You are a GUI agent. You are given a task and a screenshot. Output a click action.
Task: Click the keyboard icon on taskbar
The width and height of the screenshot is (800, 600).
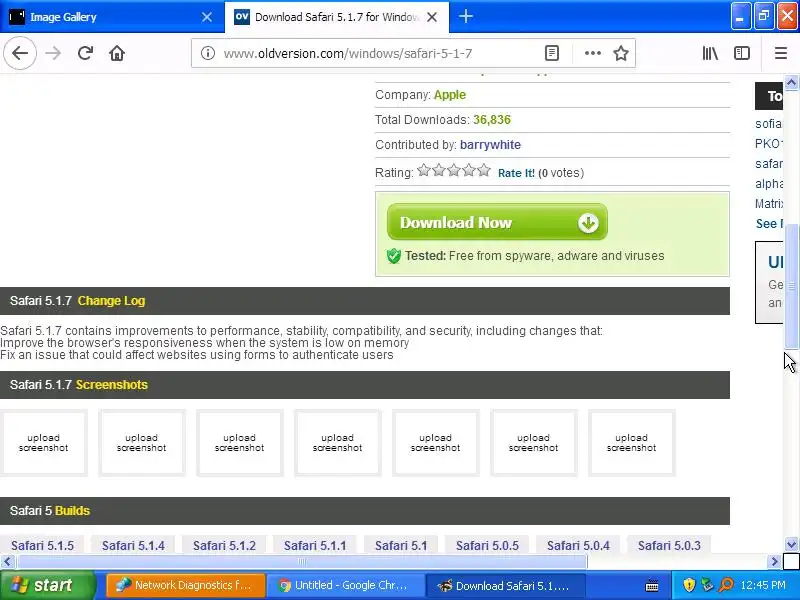652,585
